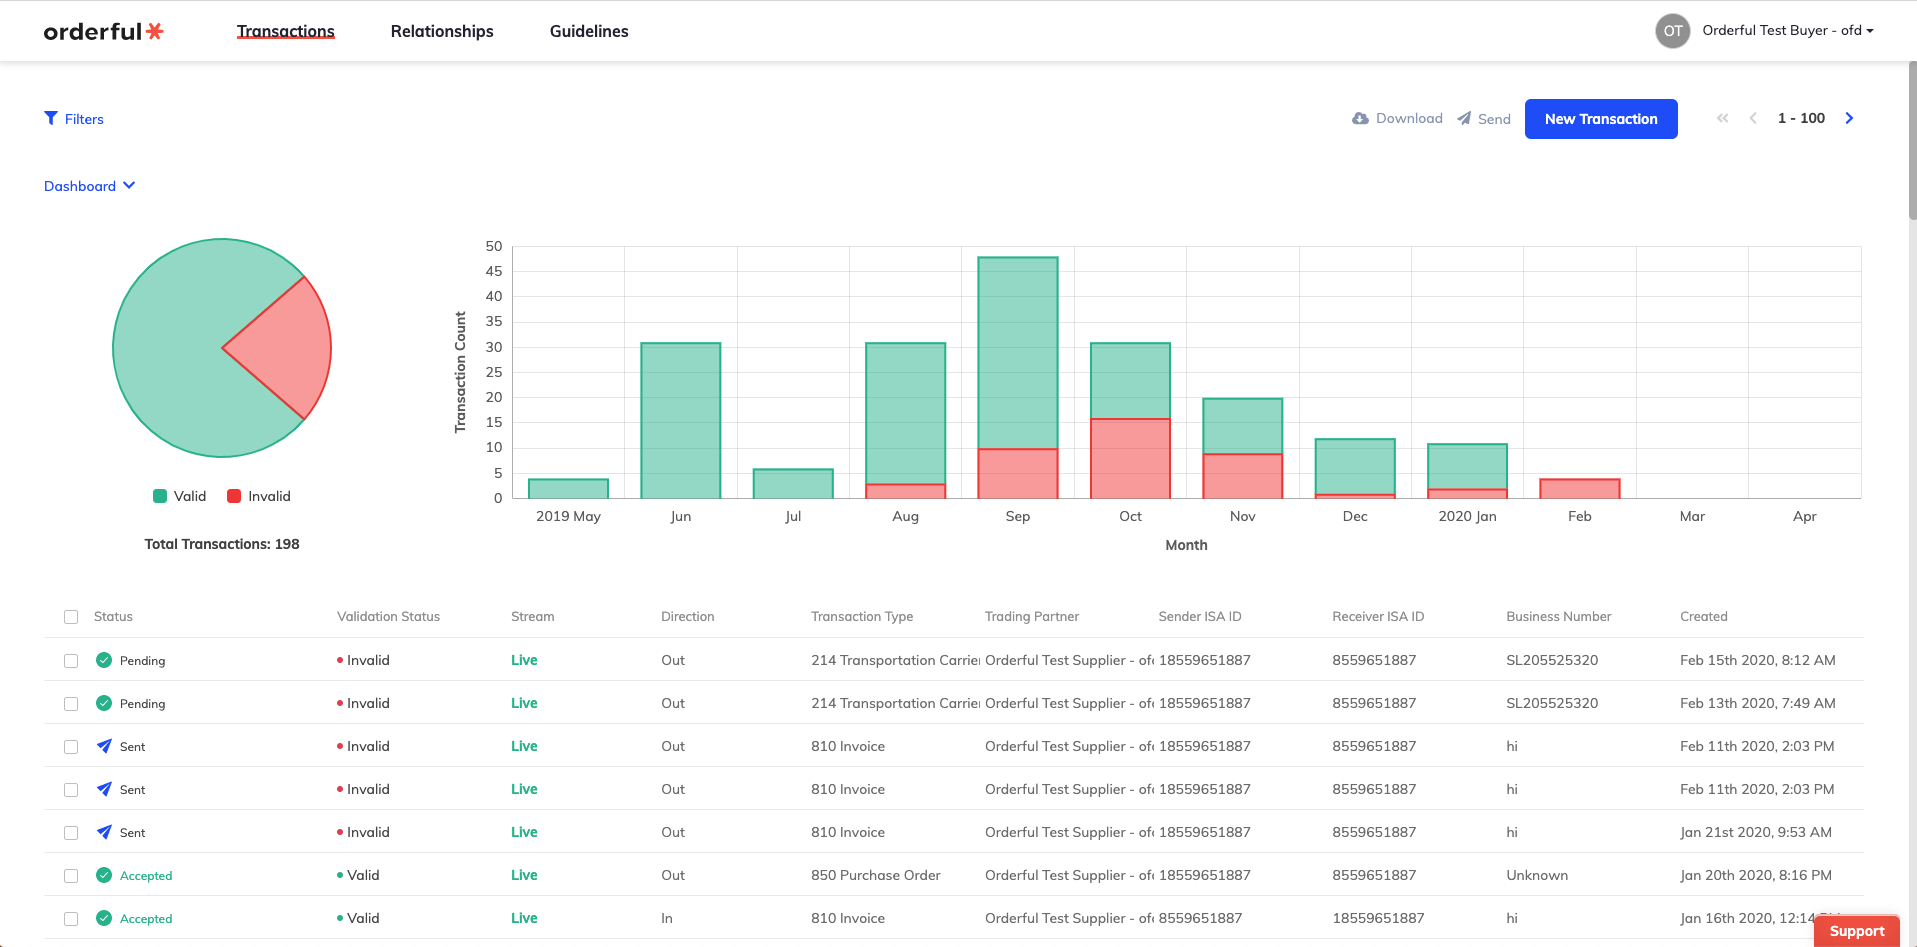Click the 850 Purchase Order cell

876,875
